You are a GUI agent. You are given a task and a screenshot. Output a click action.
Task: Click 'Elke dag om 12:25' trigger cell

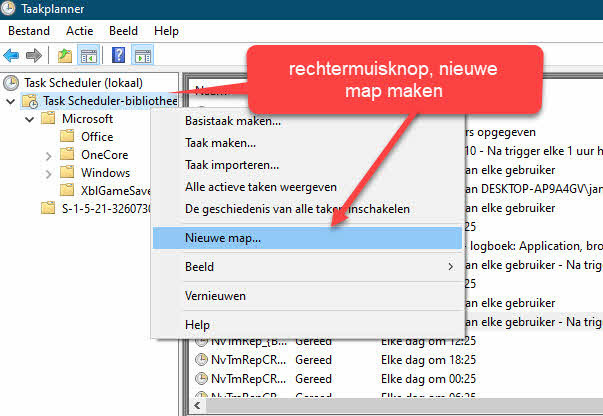point(428,341)
